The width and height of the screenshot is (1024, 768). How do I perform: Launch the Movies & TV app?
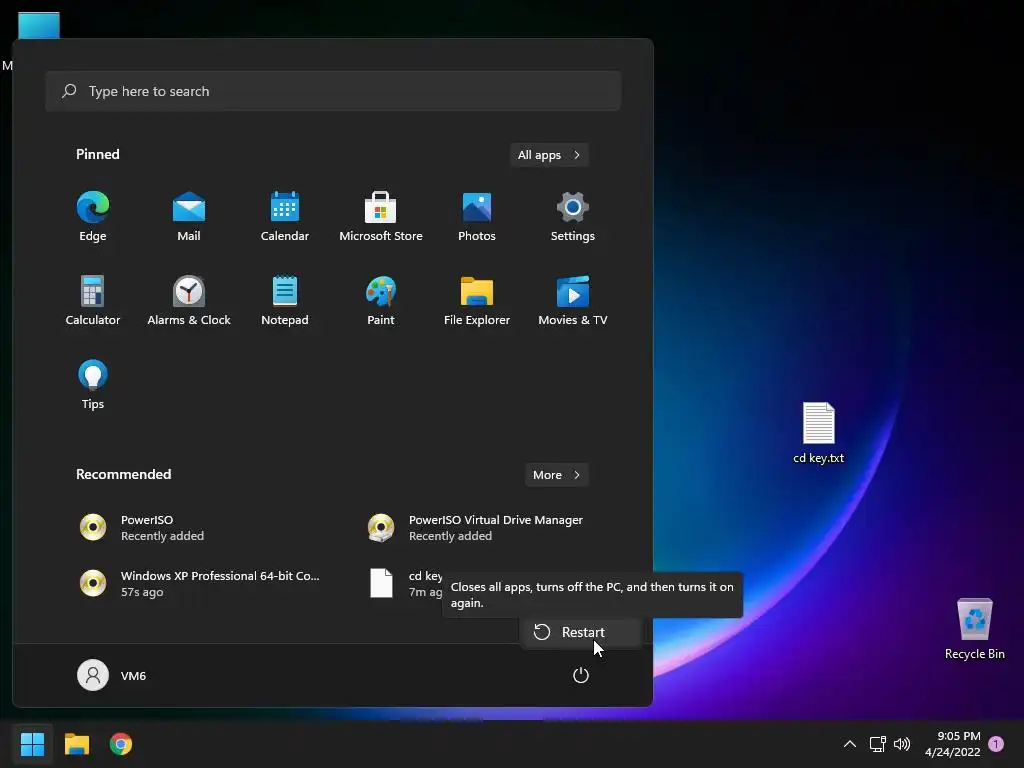(x=573, y=300)
